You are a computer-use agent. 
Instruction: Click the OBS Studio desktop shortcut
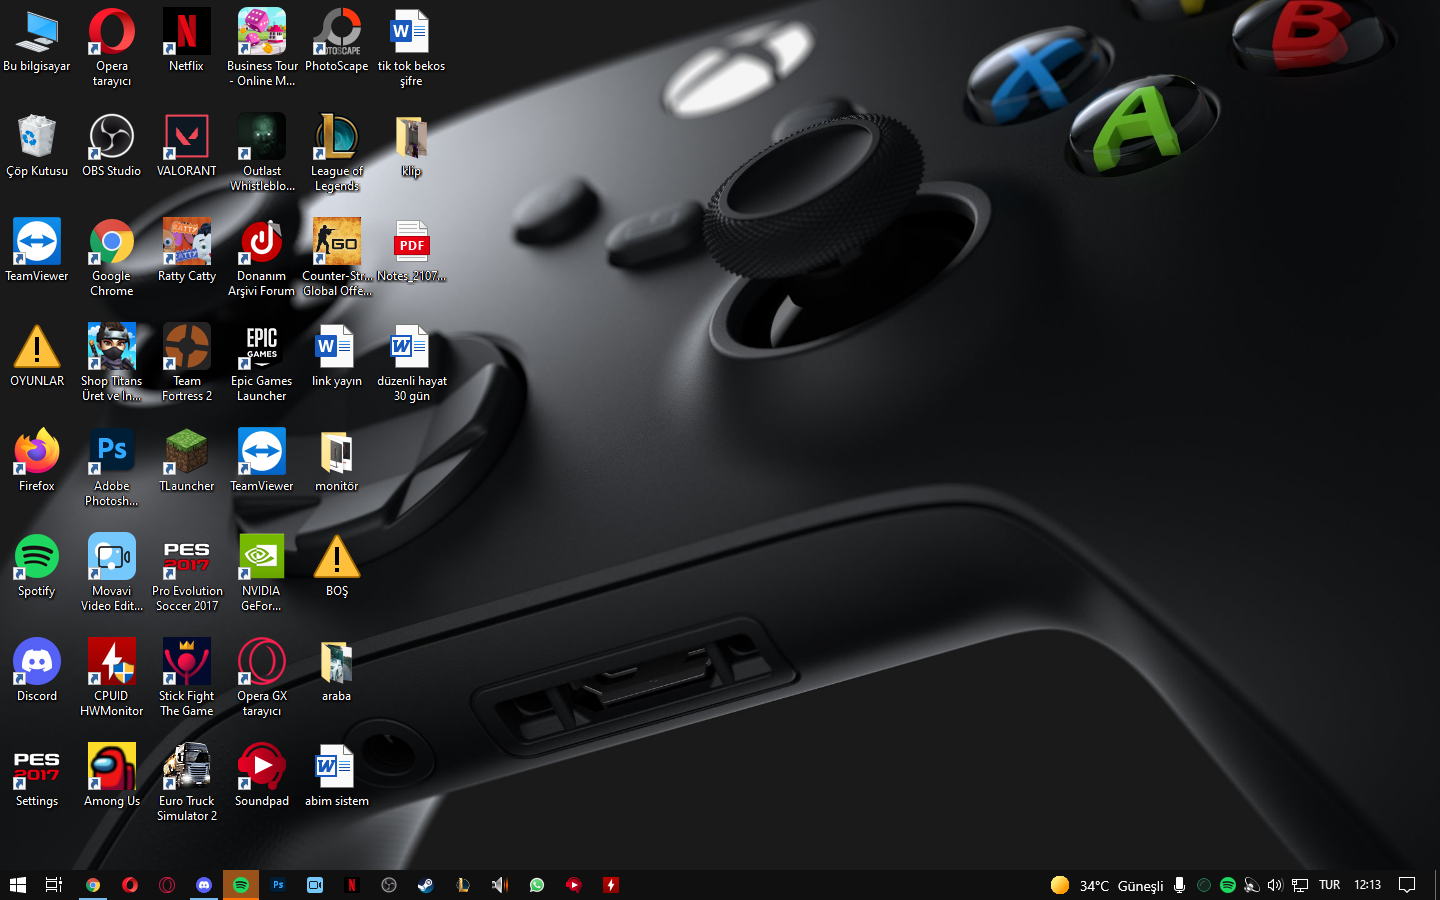[112, 146]
